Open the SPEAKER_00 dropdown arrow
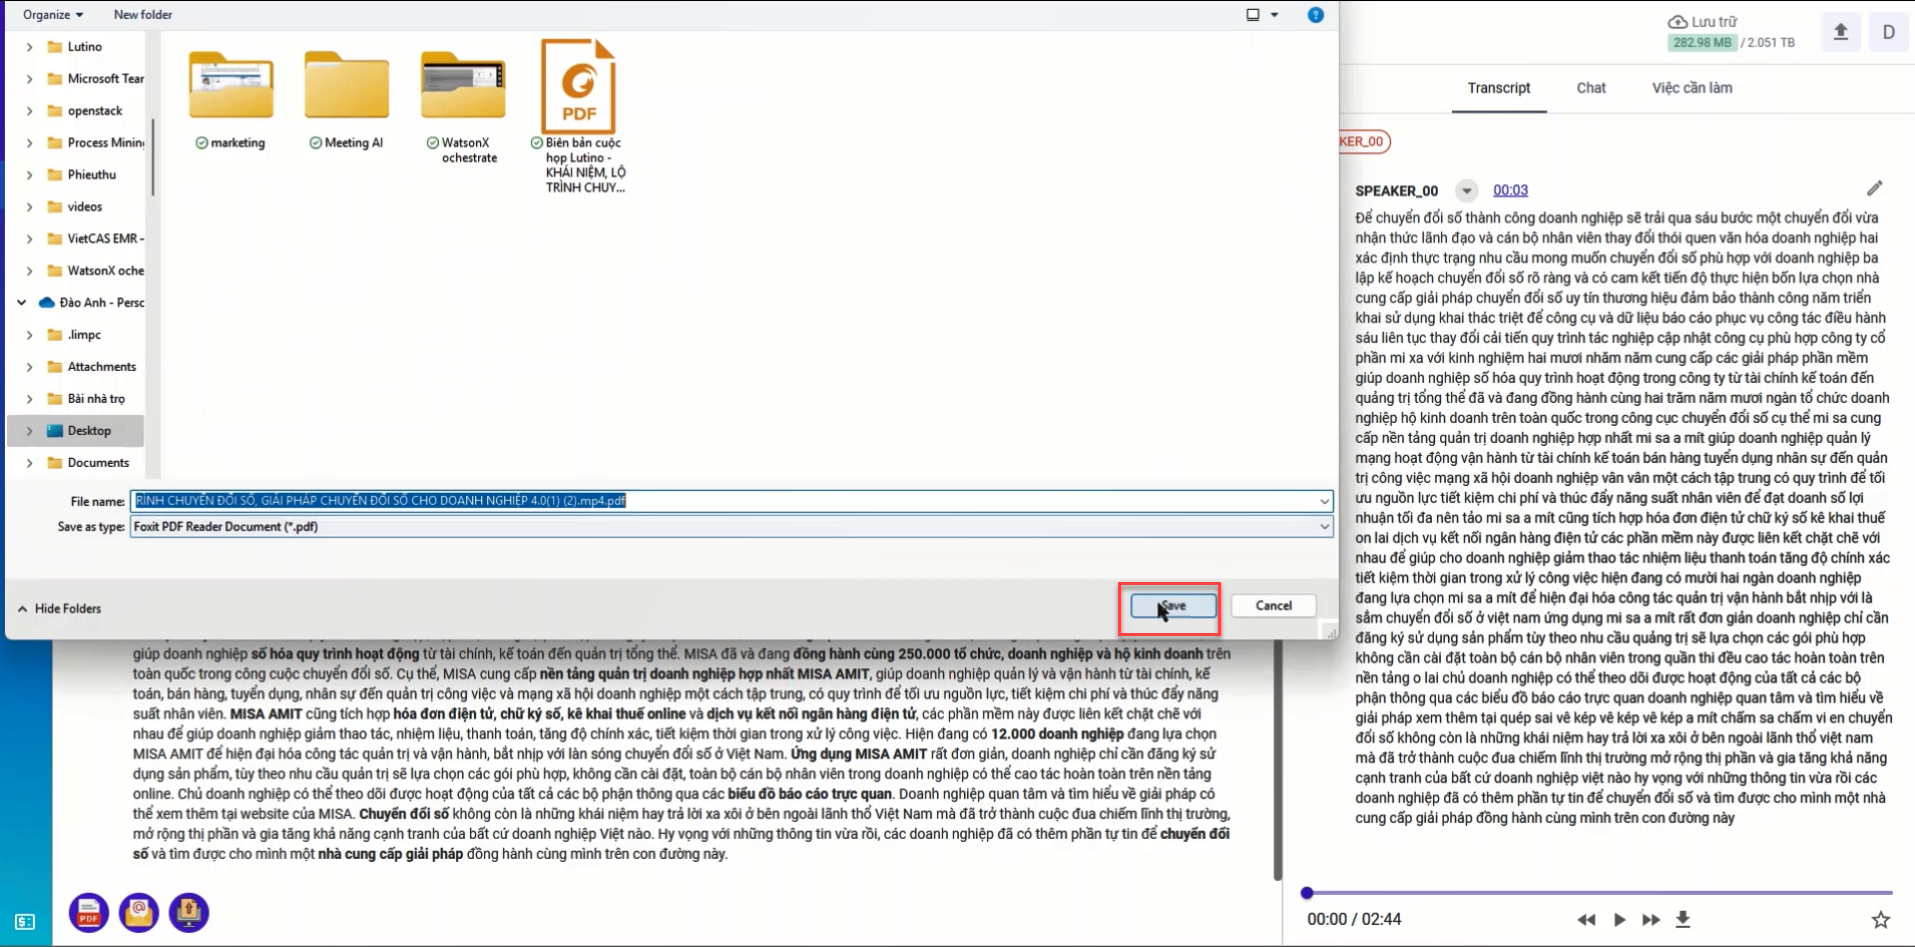 1466,191
